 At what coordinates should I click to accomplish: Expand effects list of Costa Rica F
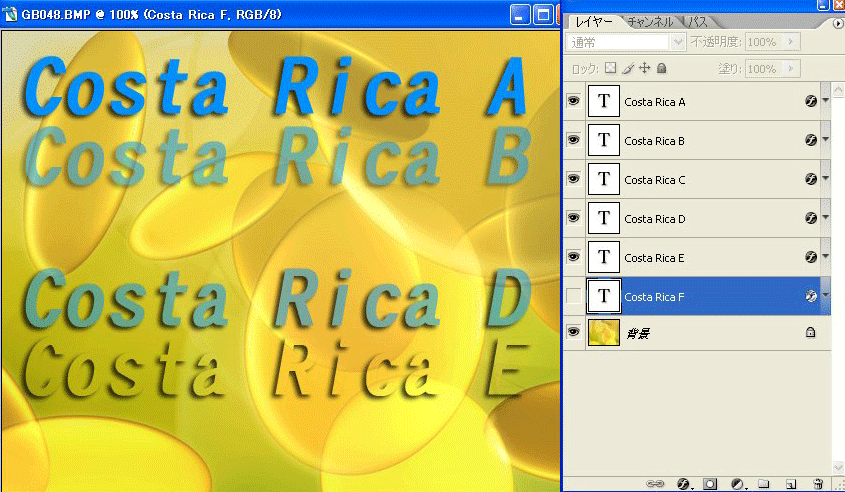point(826,296)
